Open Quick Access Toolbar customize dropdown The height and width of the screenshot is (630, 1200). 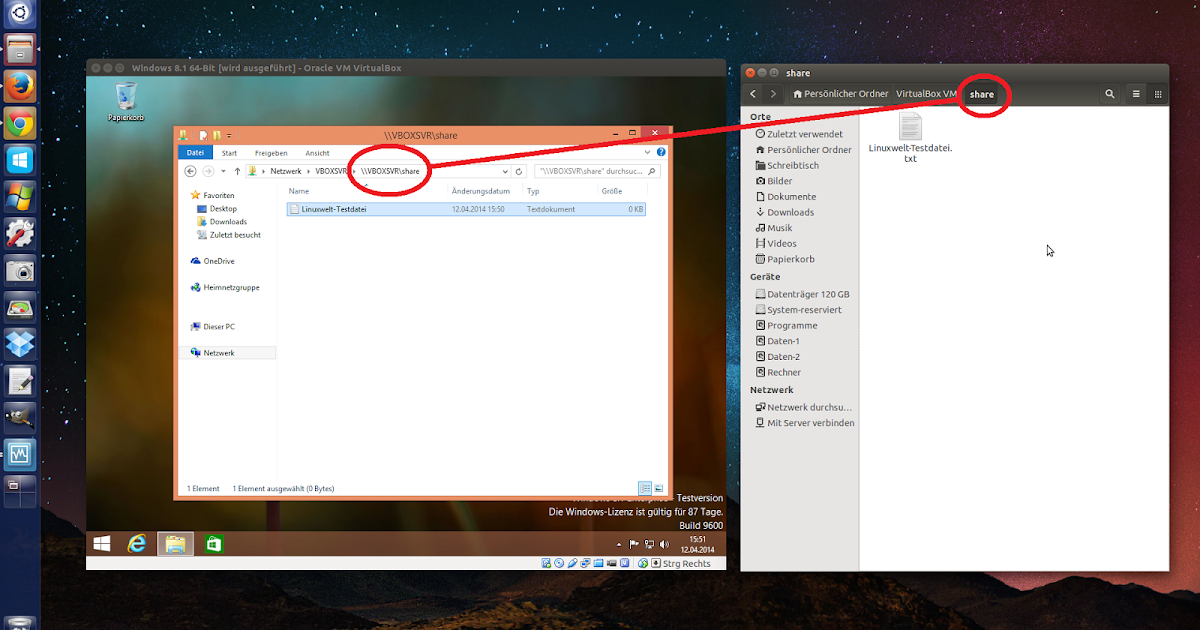pos(229,135)
